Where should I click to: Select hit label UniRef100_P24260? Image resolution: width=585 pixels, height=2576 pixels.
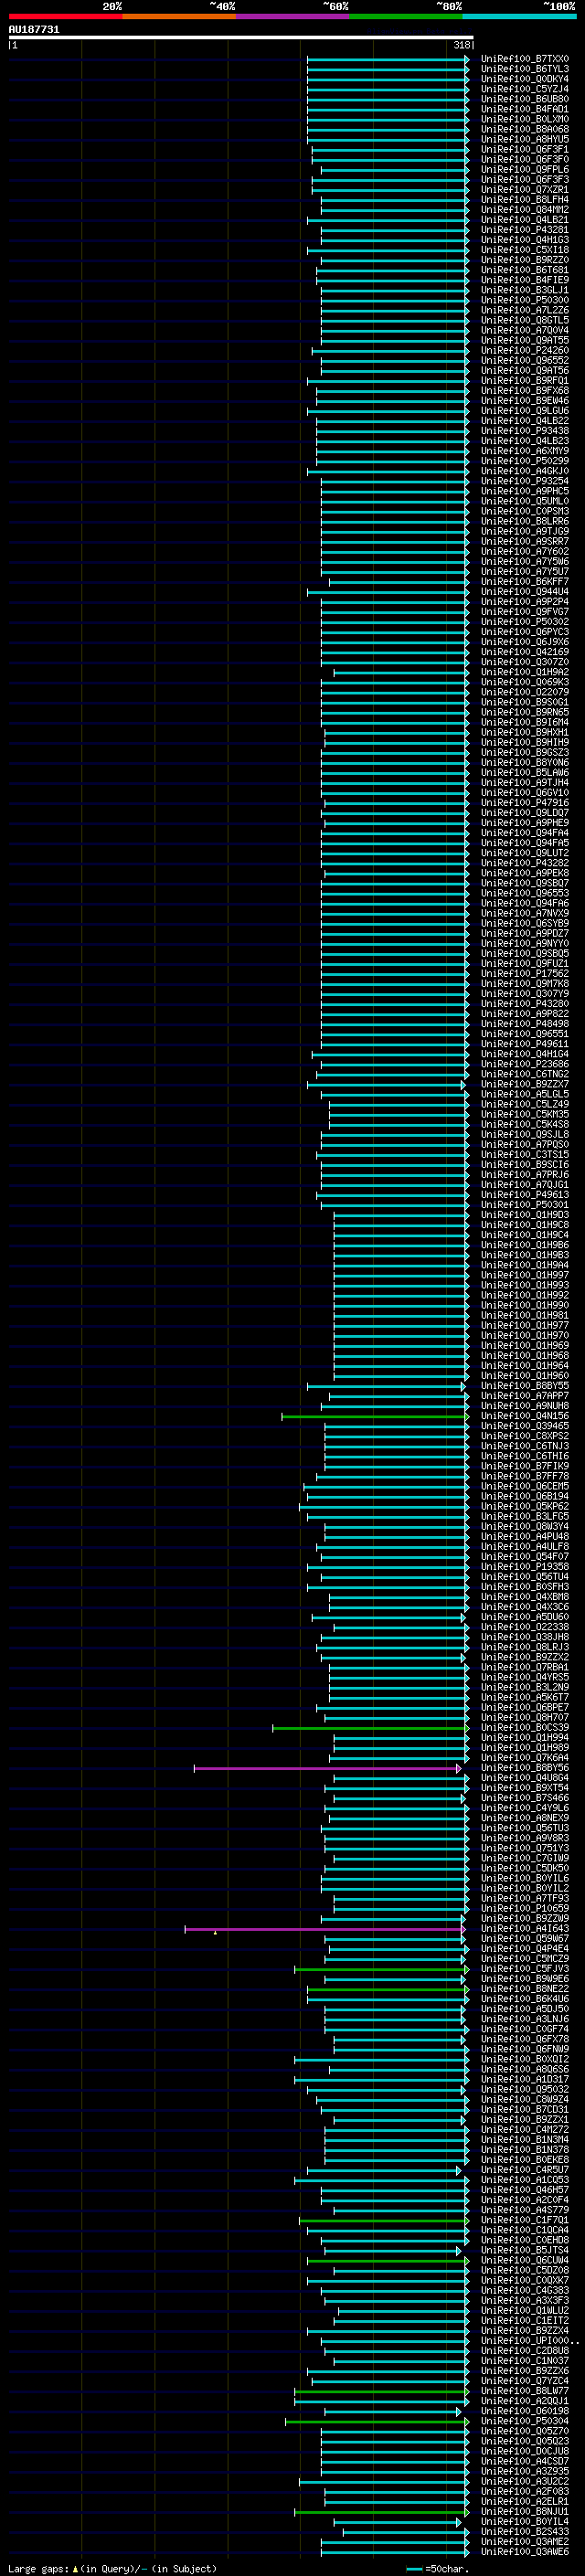coord(524,351)
